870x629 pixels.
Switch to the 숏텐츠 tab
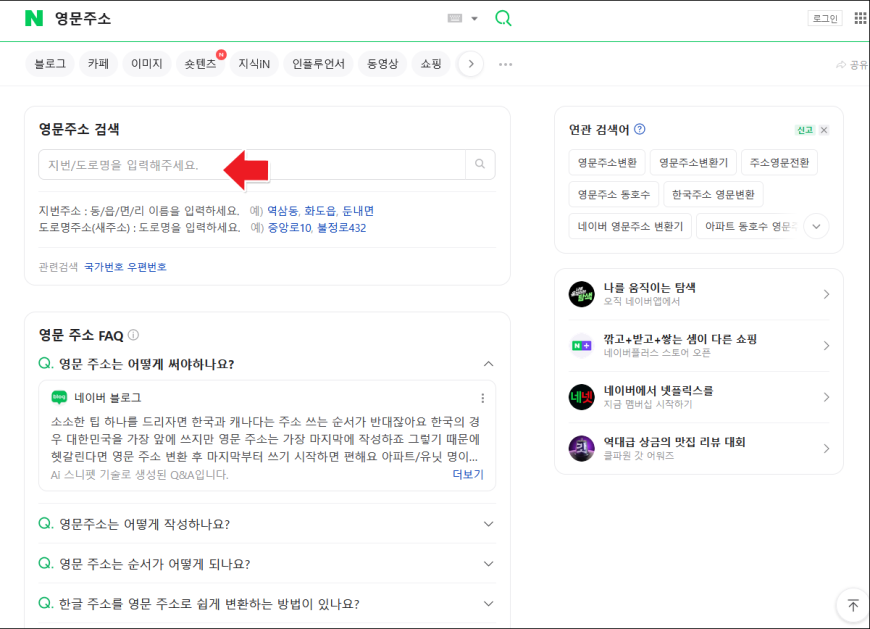200,64
